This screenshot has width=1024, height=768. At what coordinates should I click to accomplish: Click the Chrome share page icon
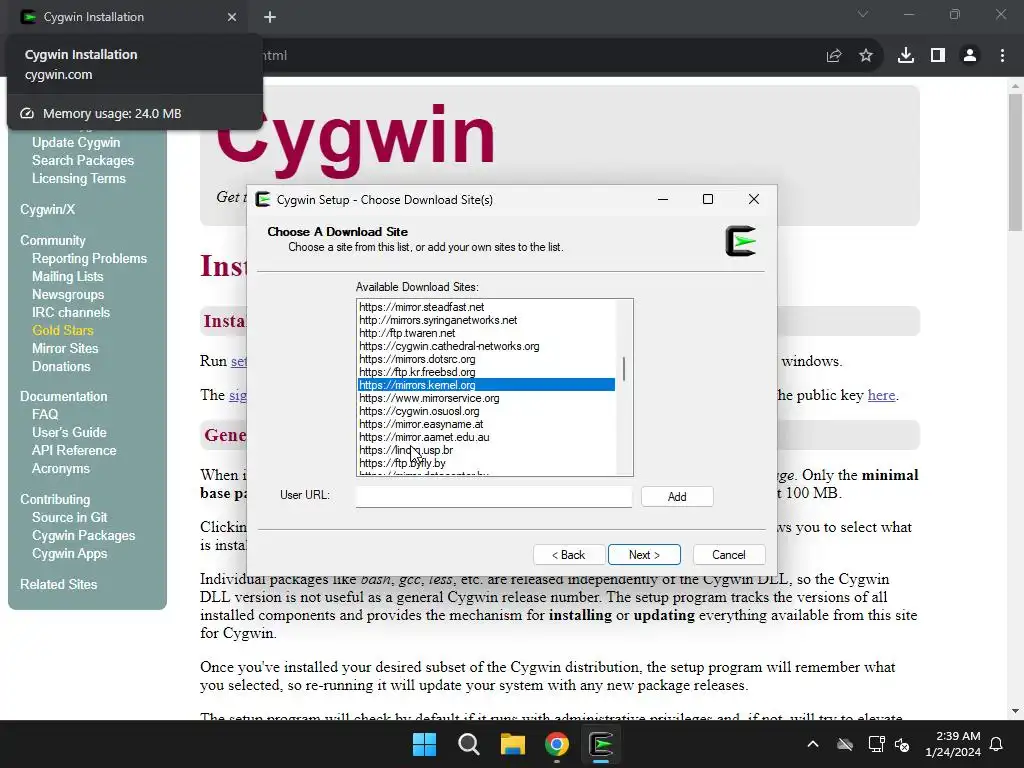coord(833,56)
